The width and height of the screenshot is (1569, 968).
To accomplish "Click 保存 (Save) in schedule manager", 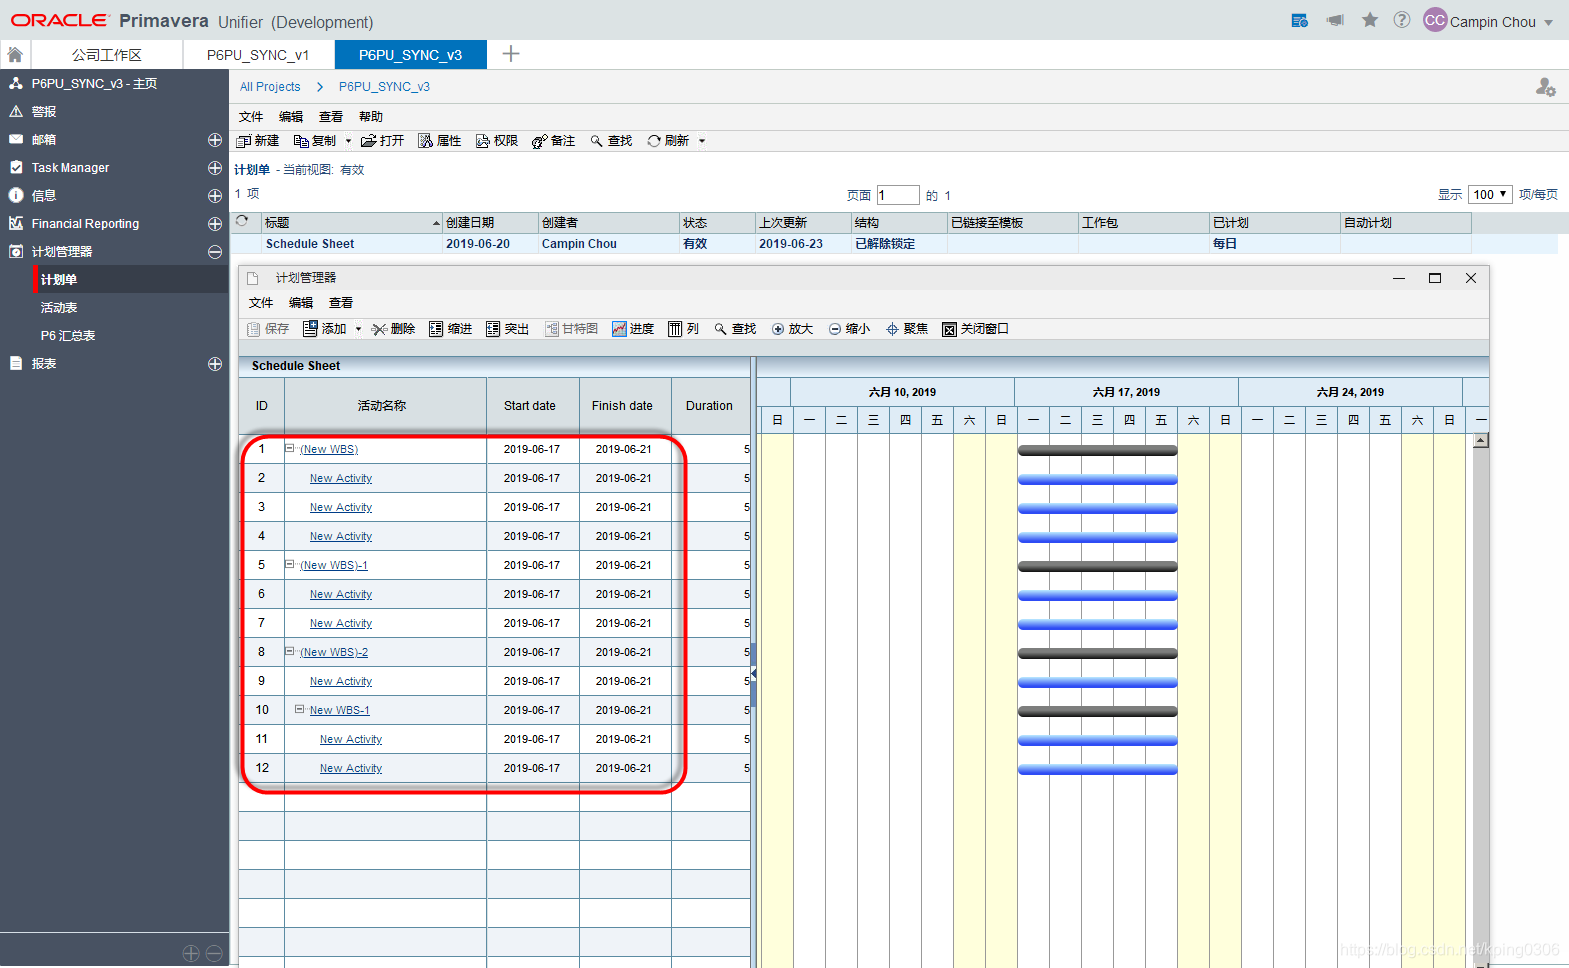I will (268, 329).
